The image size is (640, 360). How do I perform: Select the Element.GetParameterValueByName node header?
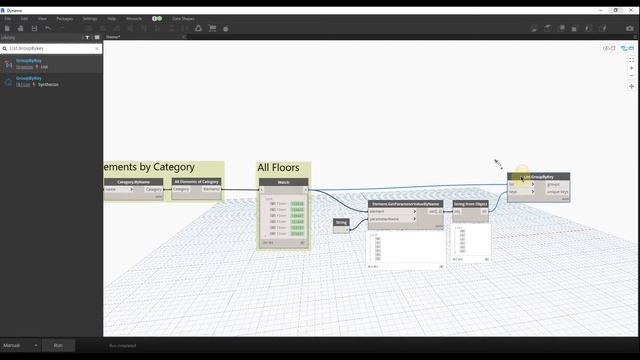tap(405, 204)
